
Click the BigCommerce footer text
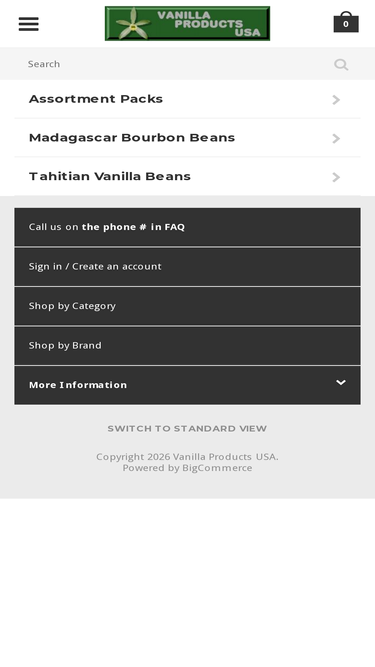click(217, 468)
